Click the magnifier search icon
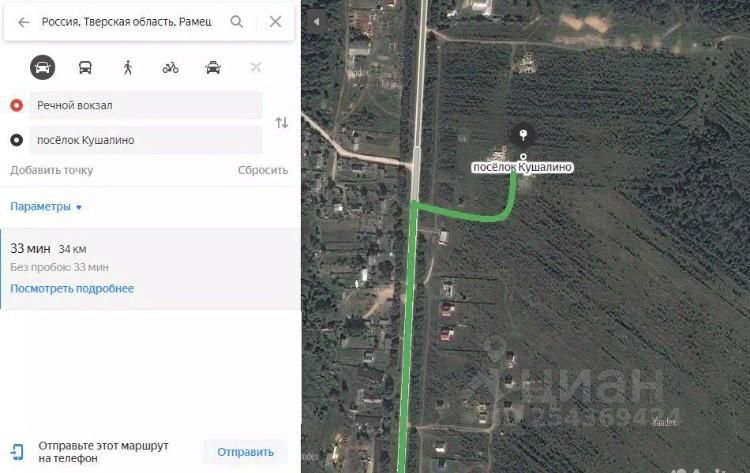The image size is (750, 473). 237,22
